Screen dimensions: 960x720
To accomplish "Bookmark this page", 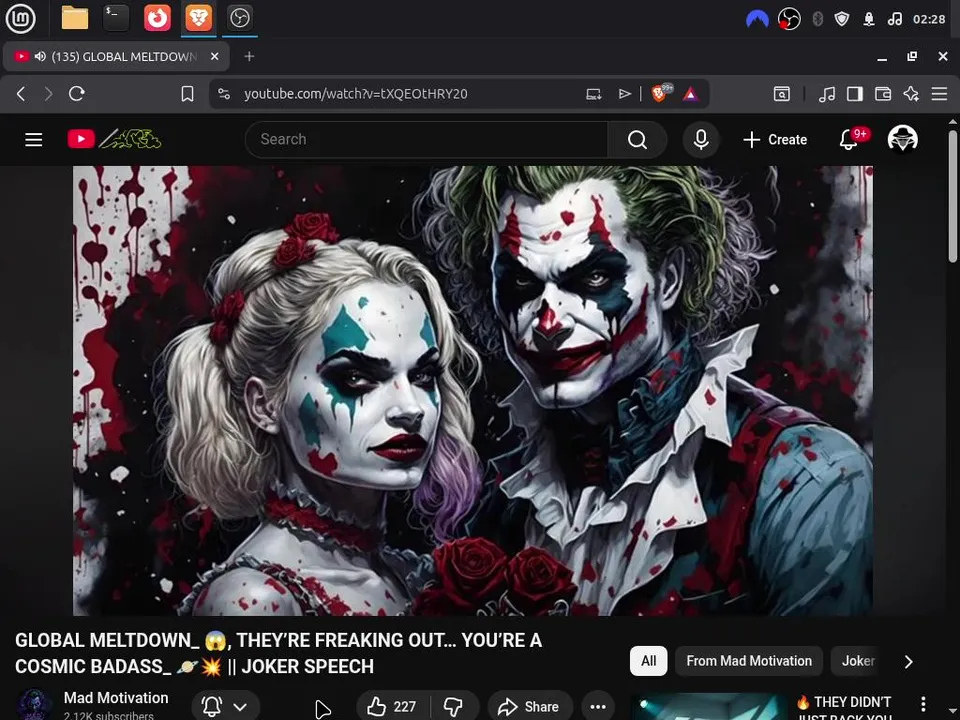I will pyautogui.click(x=187, y=94).
